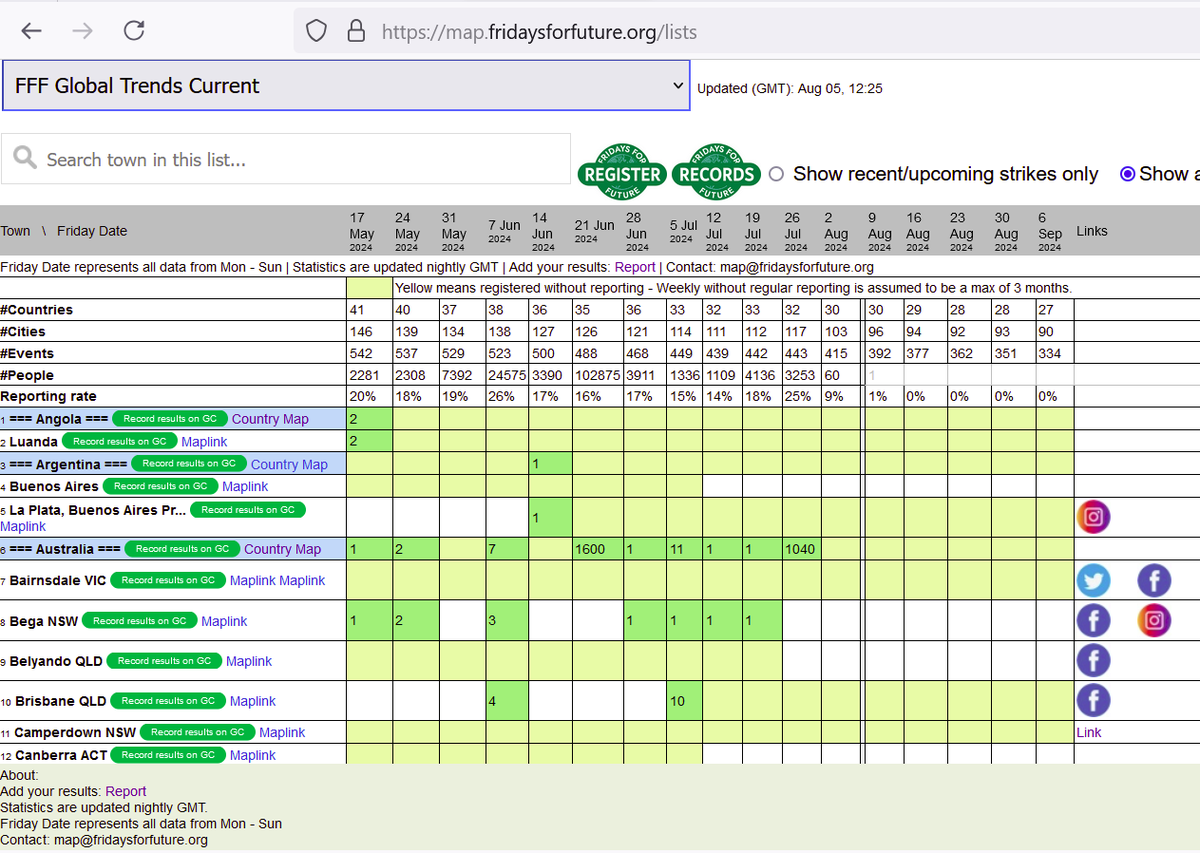The width and height of the screenshot is (1200, 853).
Task: Click the Report link in the header notice
Action: (x=635, y=267)
